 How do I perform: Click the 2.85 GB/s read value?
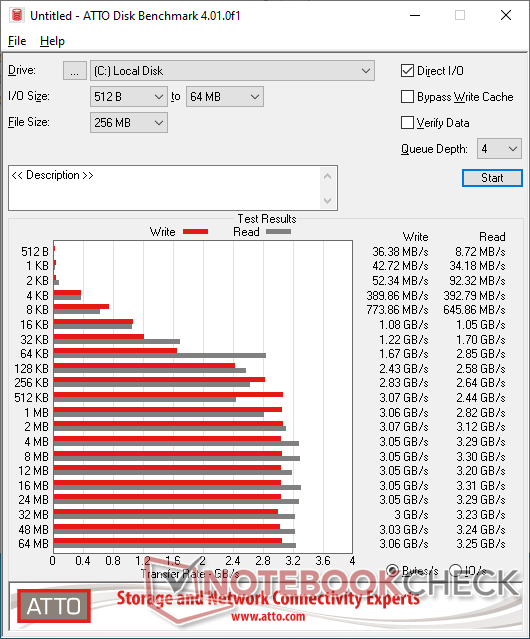pyautogui.click(x=481, y=354)
